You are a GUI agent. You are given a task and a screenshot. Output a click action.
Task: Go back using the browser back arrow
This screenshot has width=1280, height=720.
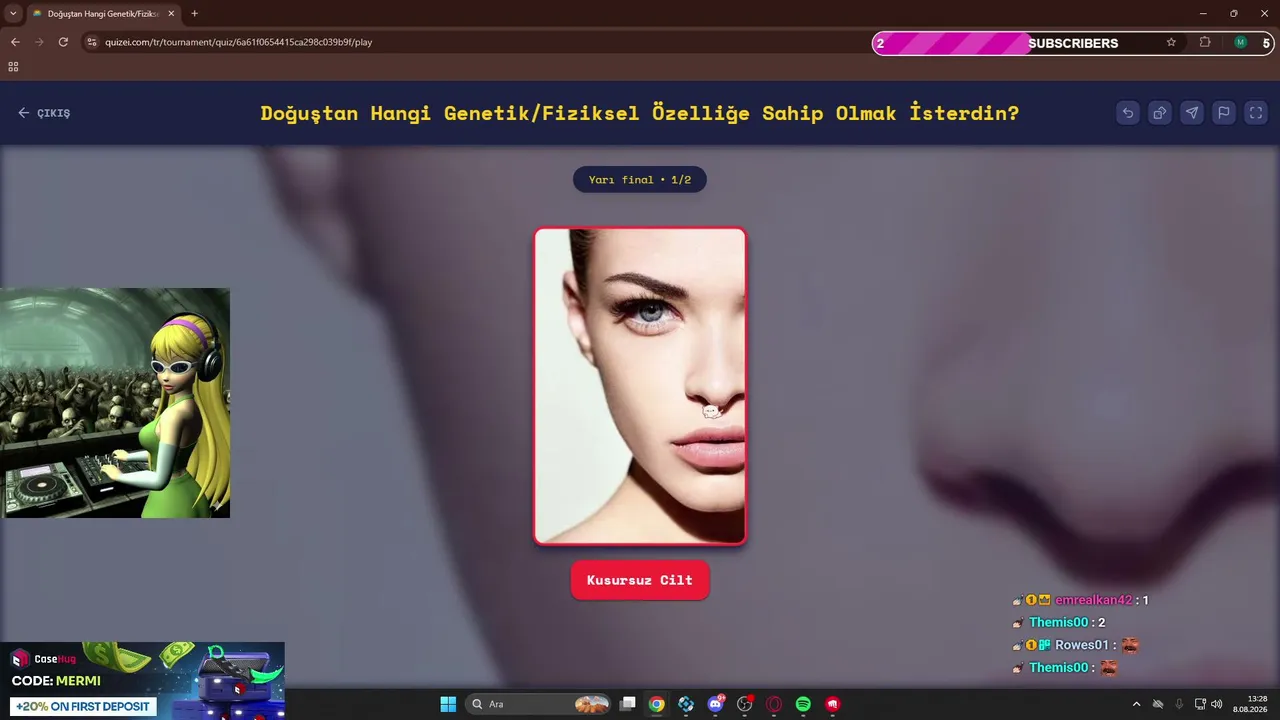15,42
